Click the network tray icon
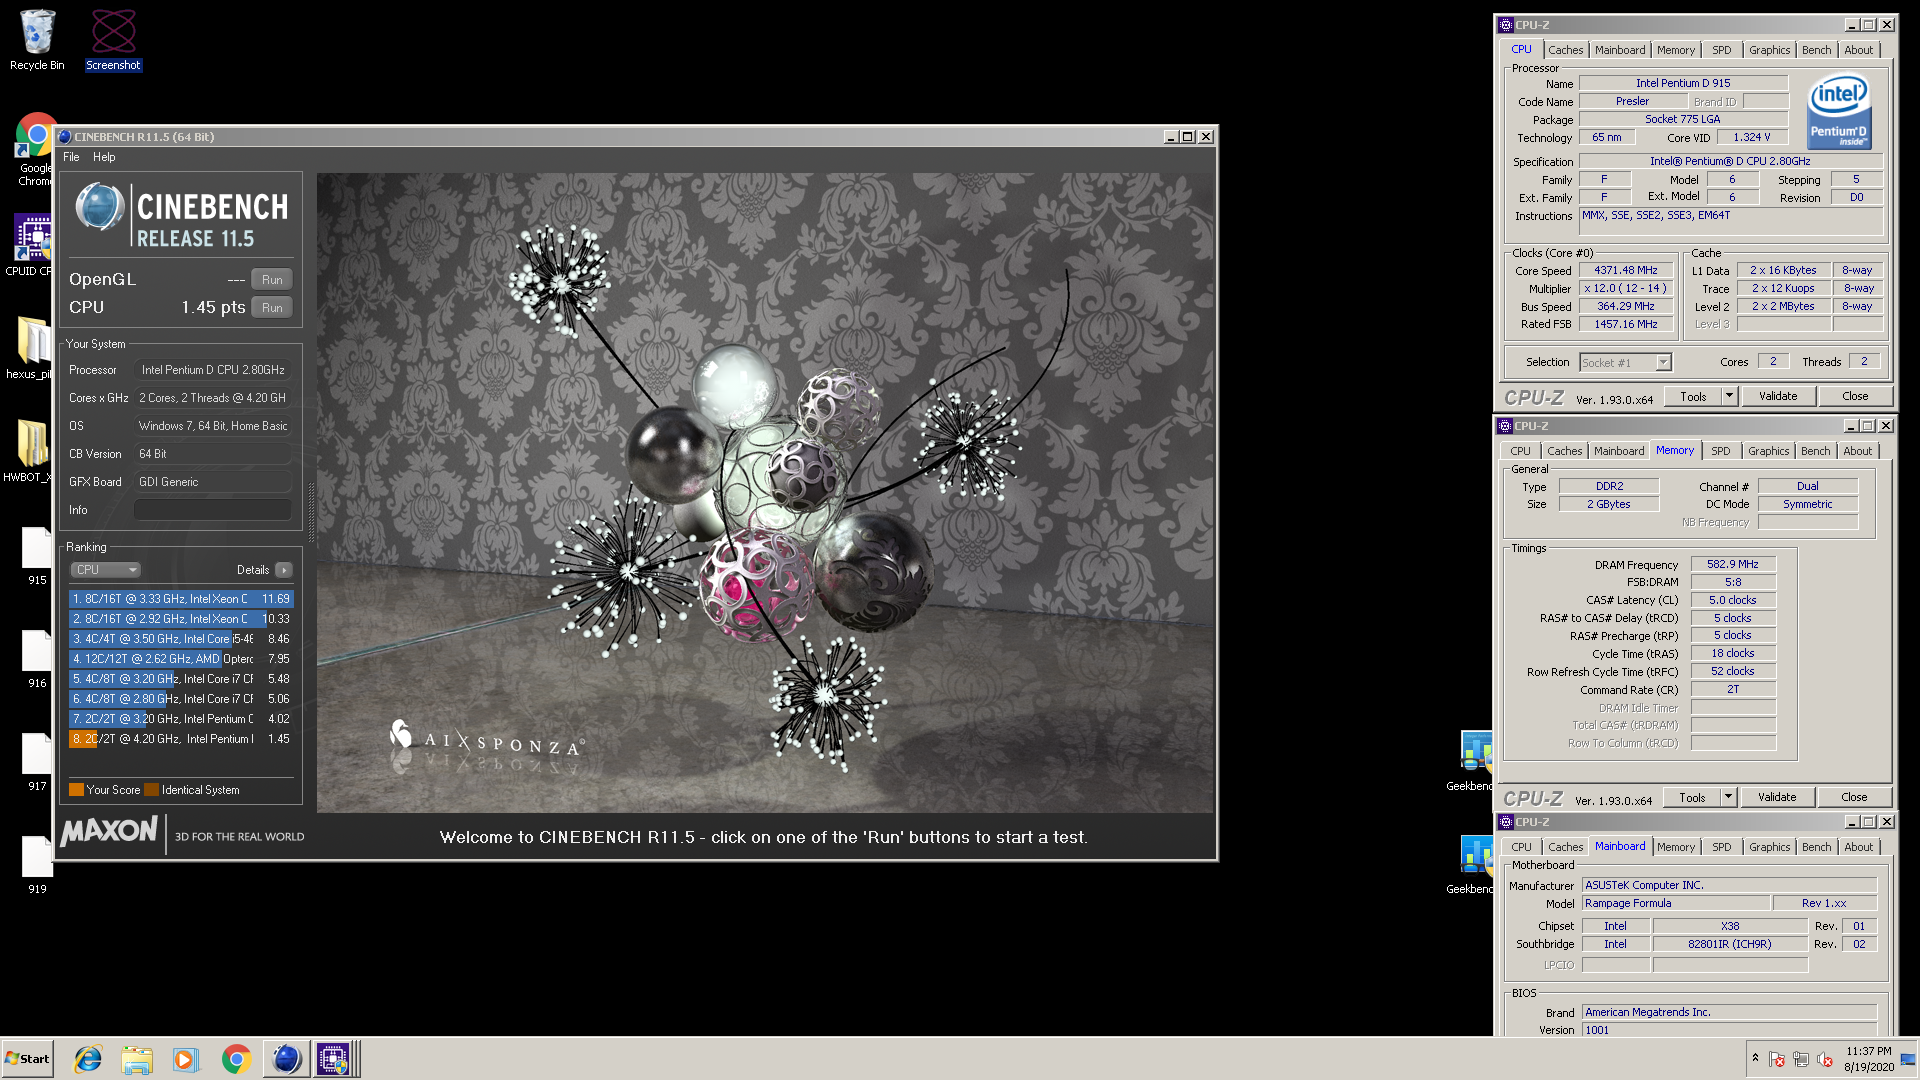 tap(1801, 1059)
